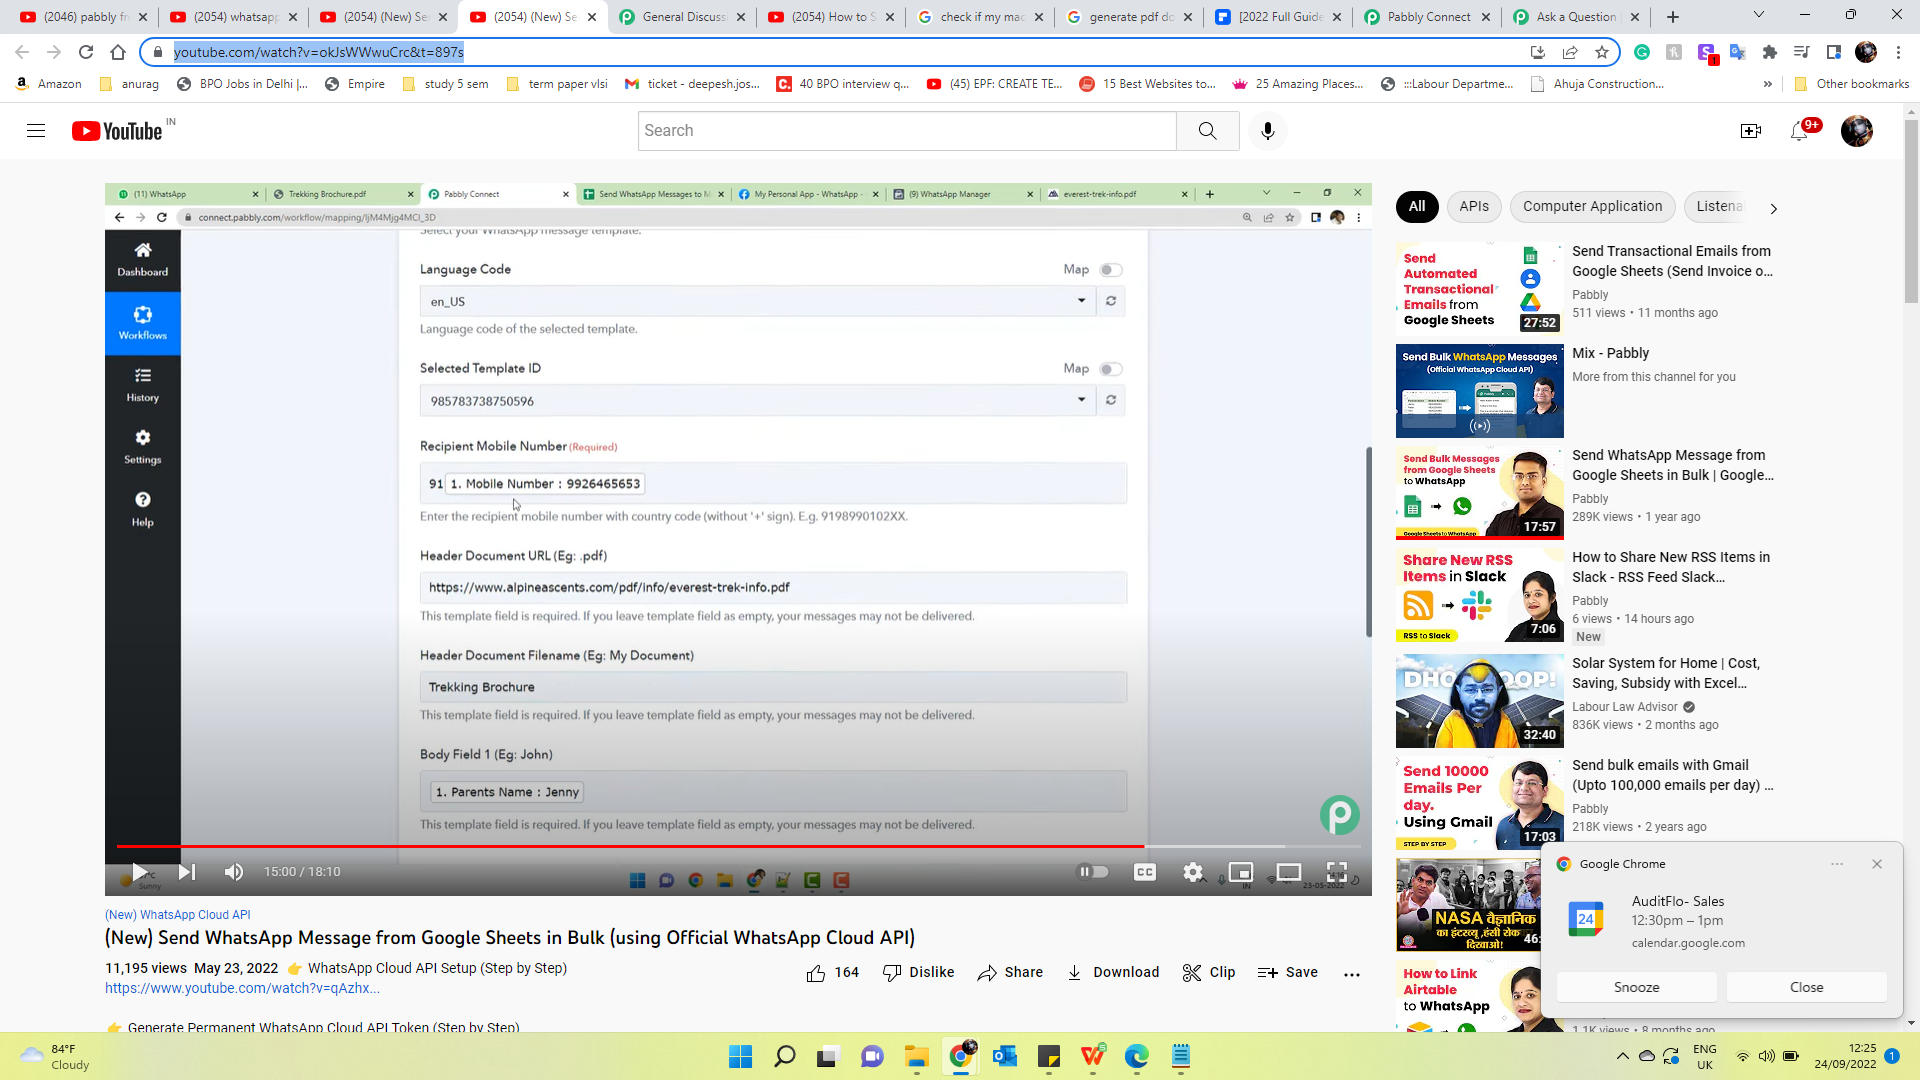
Task: Switch to miniplayer mode
Action: (x=1241, y=872)
